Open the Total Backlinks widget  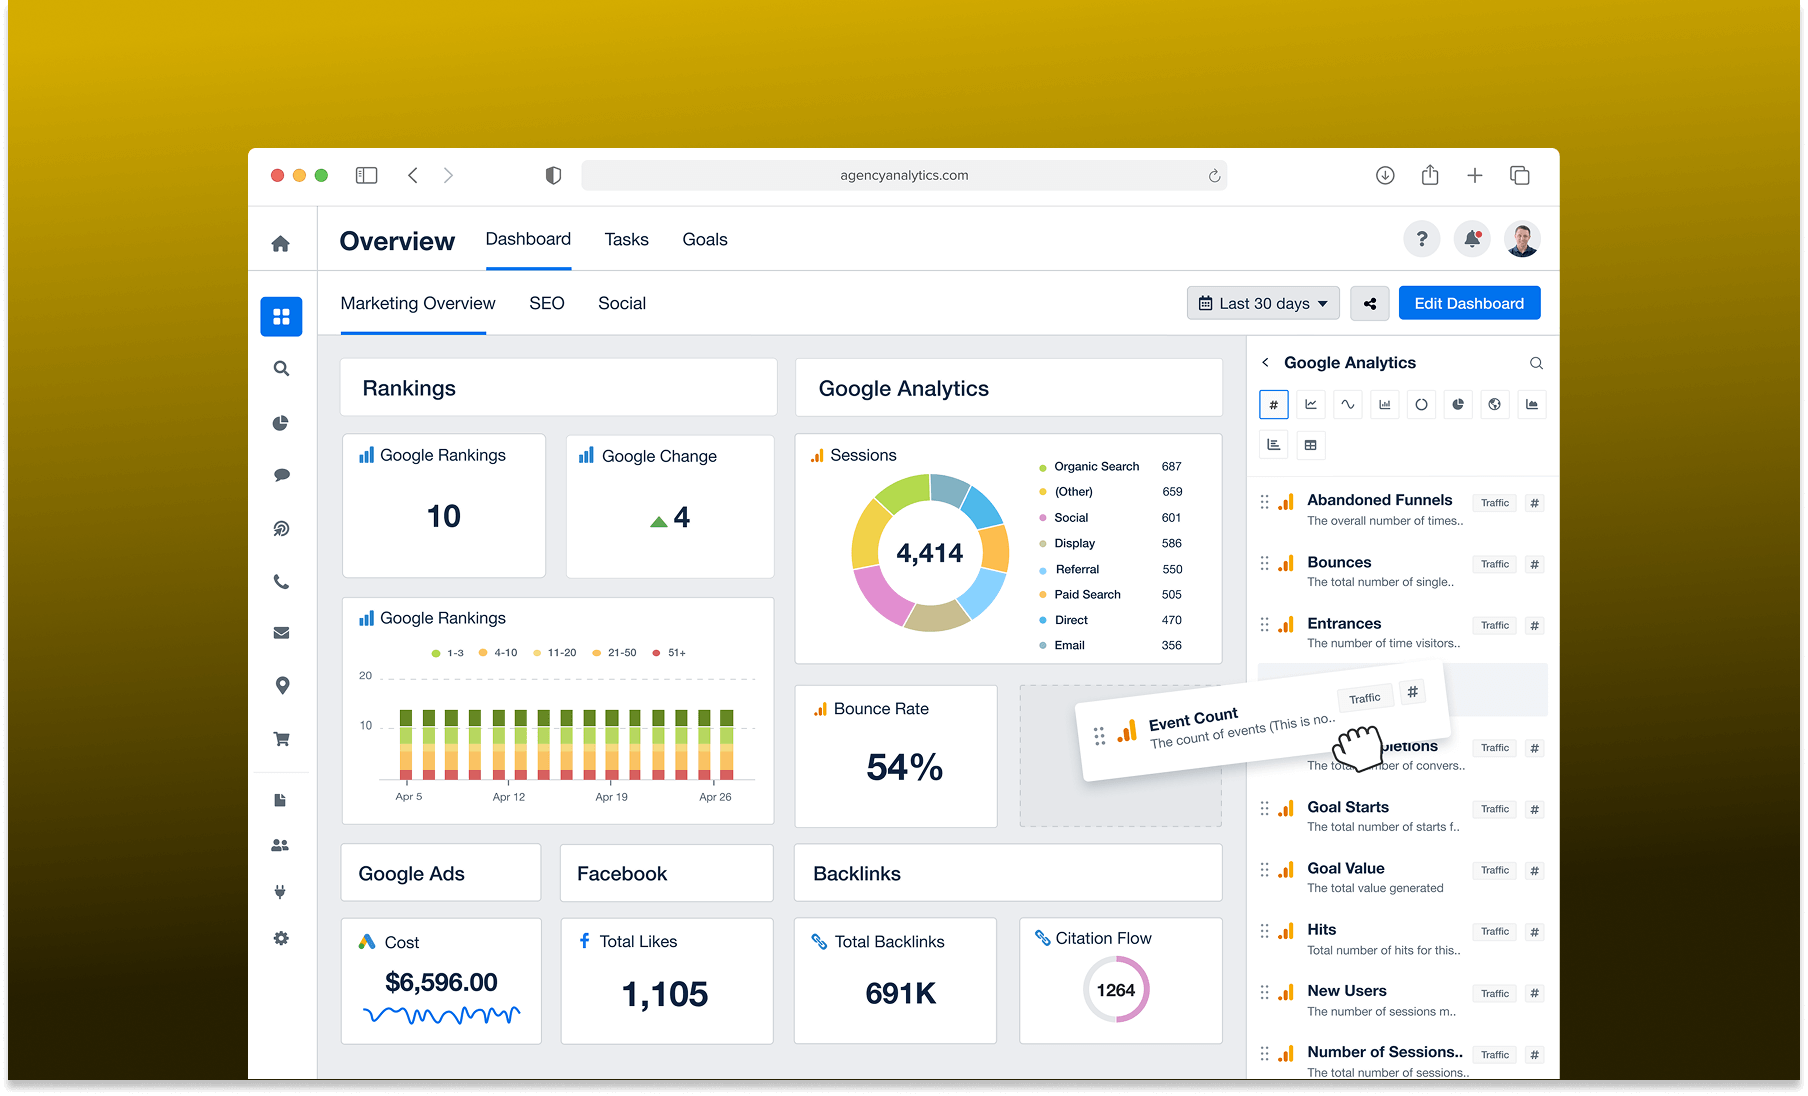tap(896, 980)
